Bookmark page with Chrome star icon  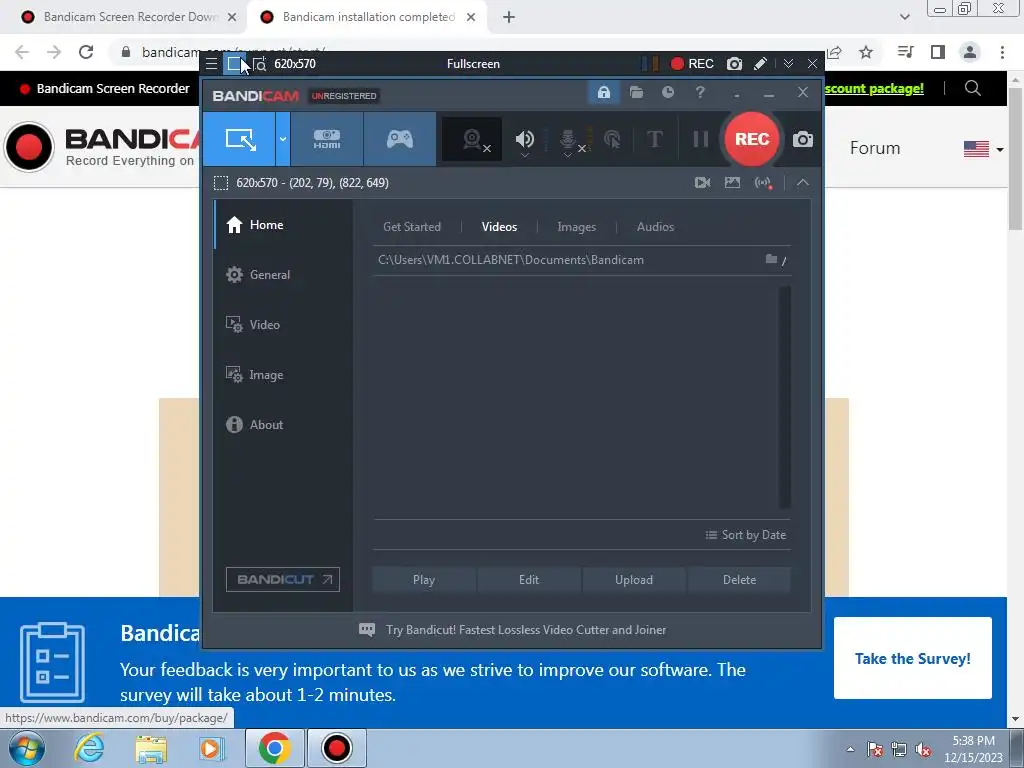[866, 52]
